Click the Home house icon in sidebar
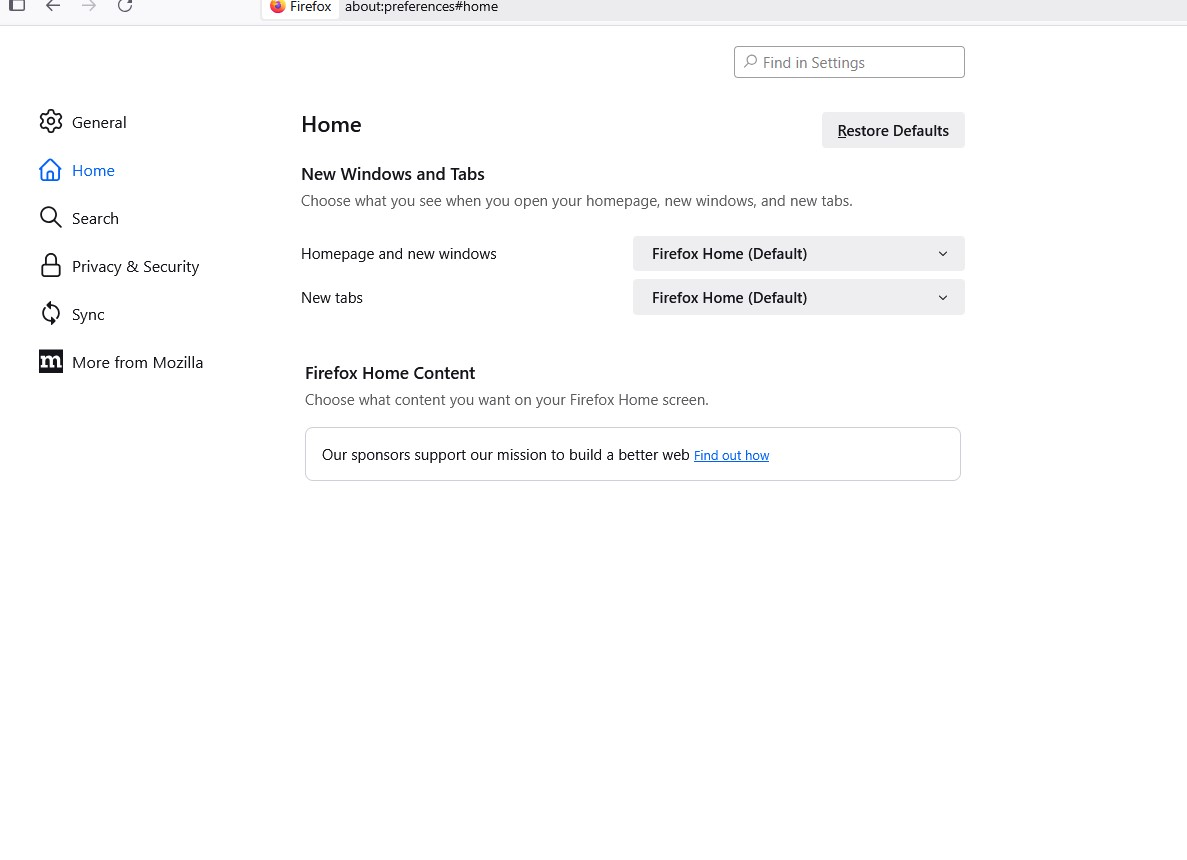Viewport: 1187px width, 860px height. point(50,170)
